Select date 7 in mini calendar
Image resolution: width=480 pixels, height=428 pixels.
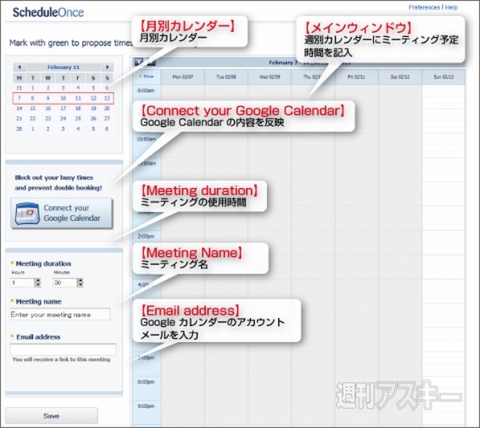coord(19,98)
